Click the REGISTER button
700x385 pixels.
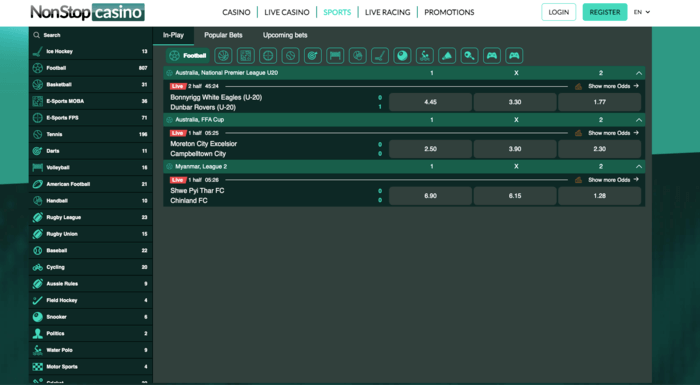click(605, 12)
